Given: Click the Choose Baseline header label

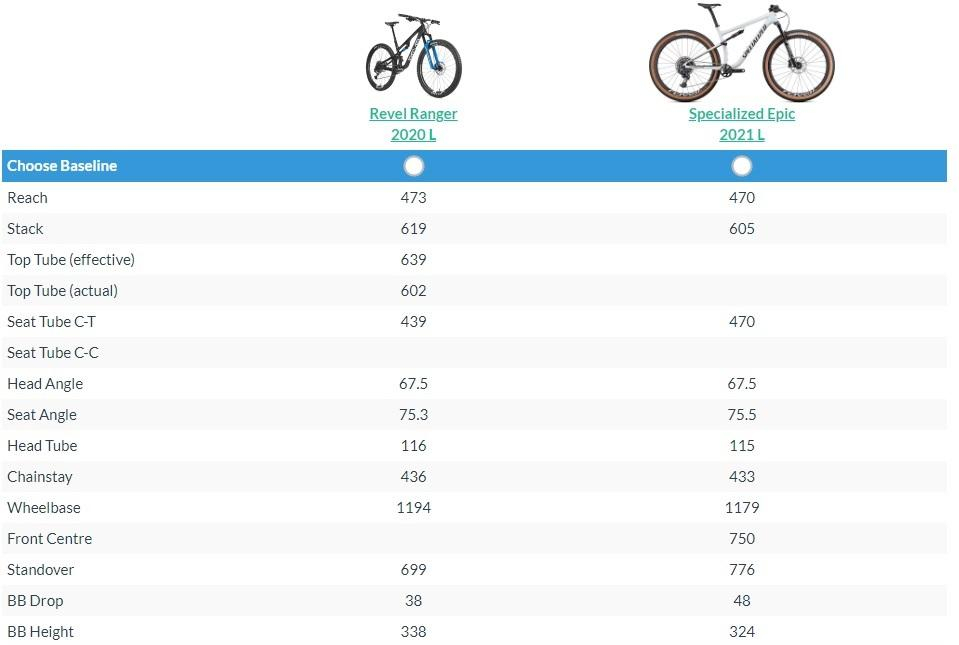Looking at the screenshot, I should [62, 166].
